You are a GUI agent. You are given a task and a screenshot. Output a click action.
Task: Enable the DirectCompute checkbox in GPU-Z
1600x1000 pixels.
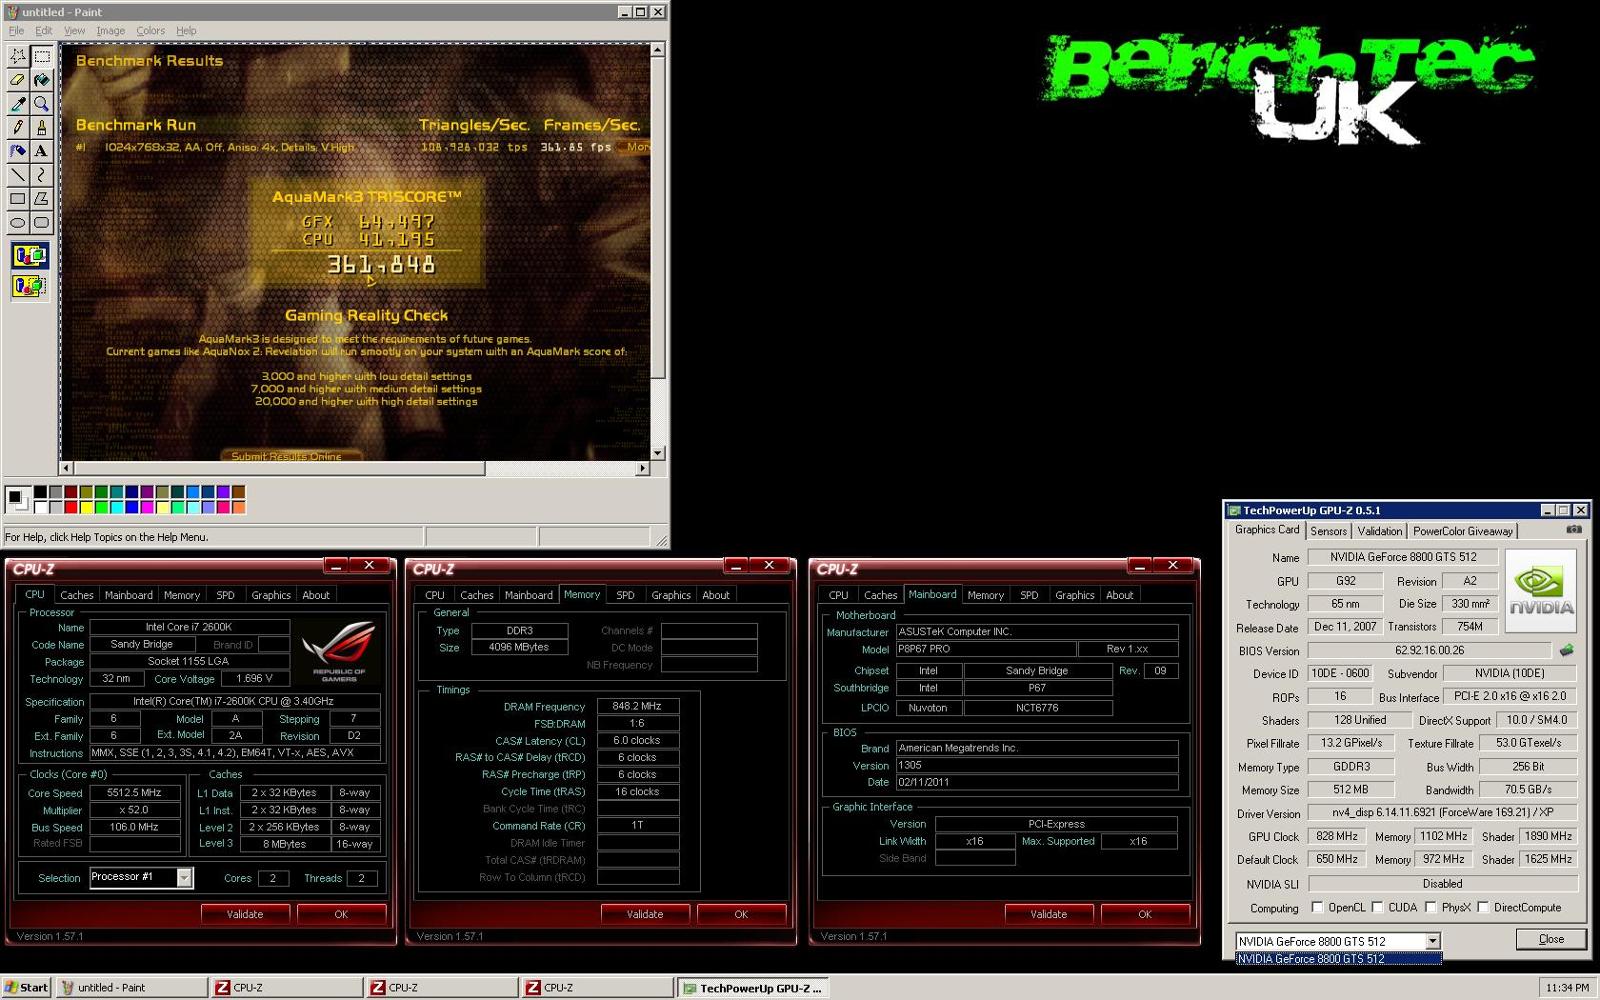[x=1483, y=907]
